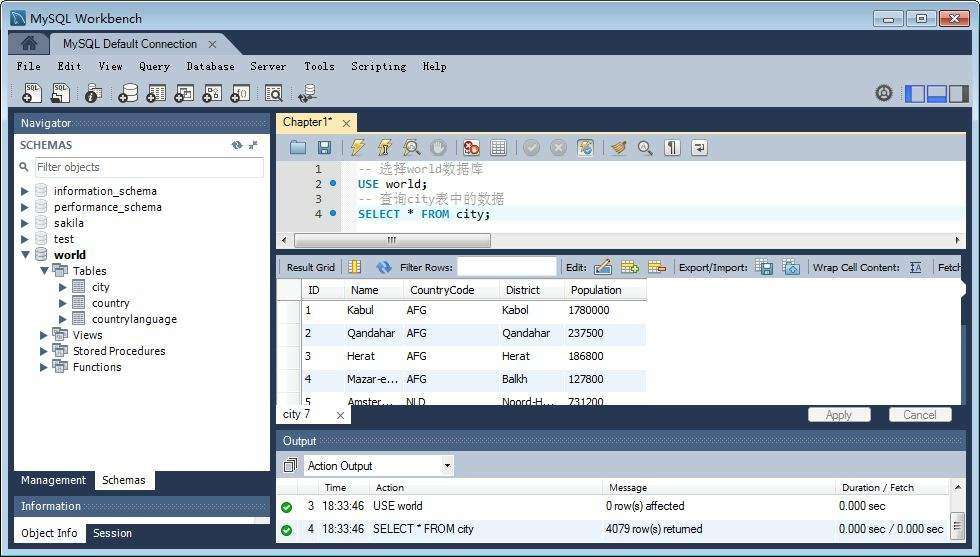Toggle stop-on-error script execution icon
Image resolution: width=980 pixels, height=557 pixels.
(471, 148)
